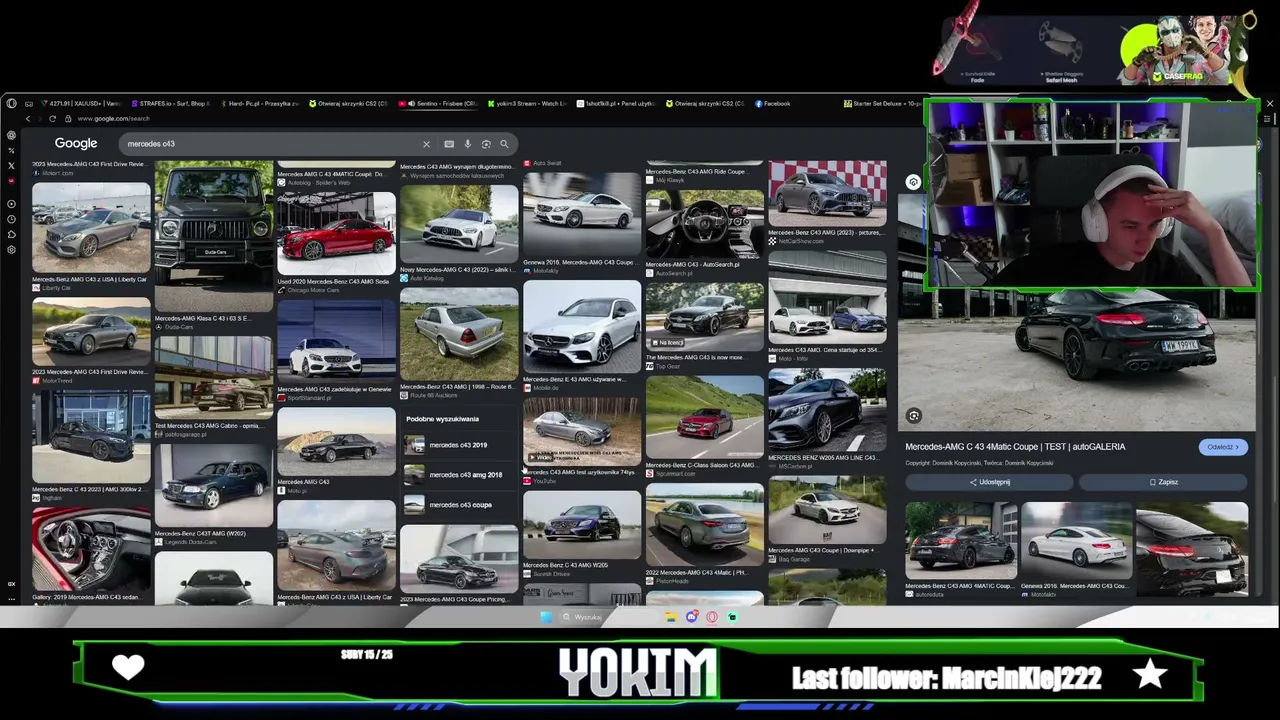Click the title 'Mercedes-AMG C 43 4Matic Coupe | TEST'

point(1015,447)
